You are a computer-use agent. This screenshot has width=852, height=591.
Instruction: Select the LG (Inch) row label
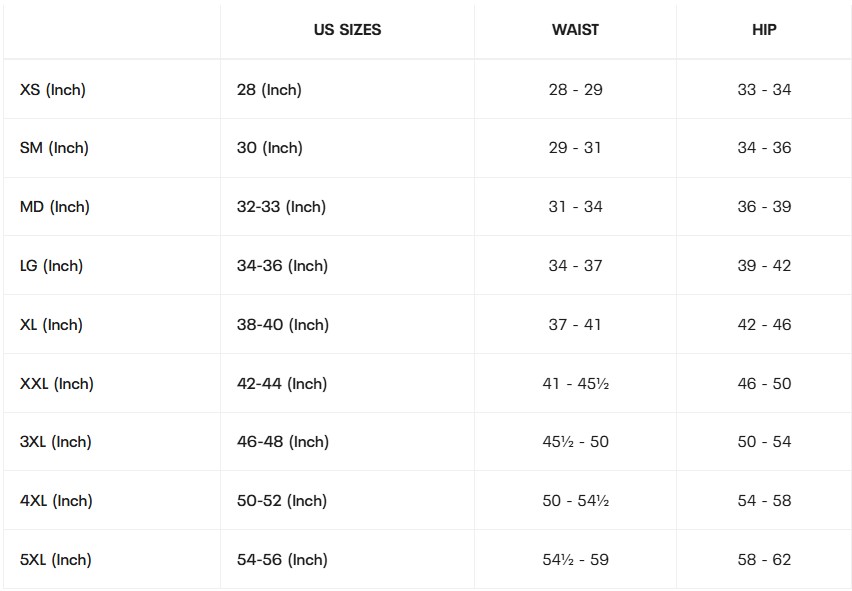tap(52, 266)
